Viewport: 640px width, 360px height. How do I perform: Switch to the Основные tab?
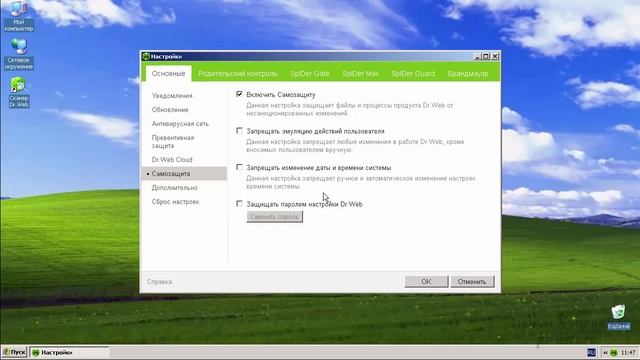tap(169, 73)
